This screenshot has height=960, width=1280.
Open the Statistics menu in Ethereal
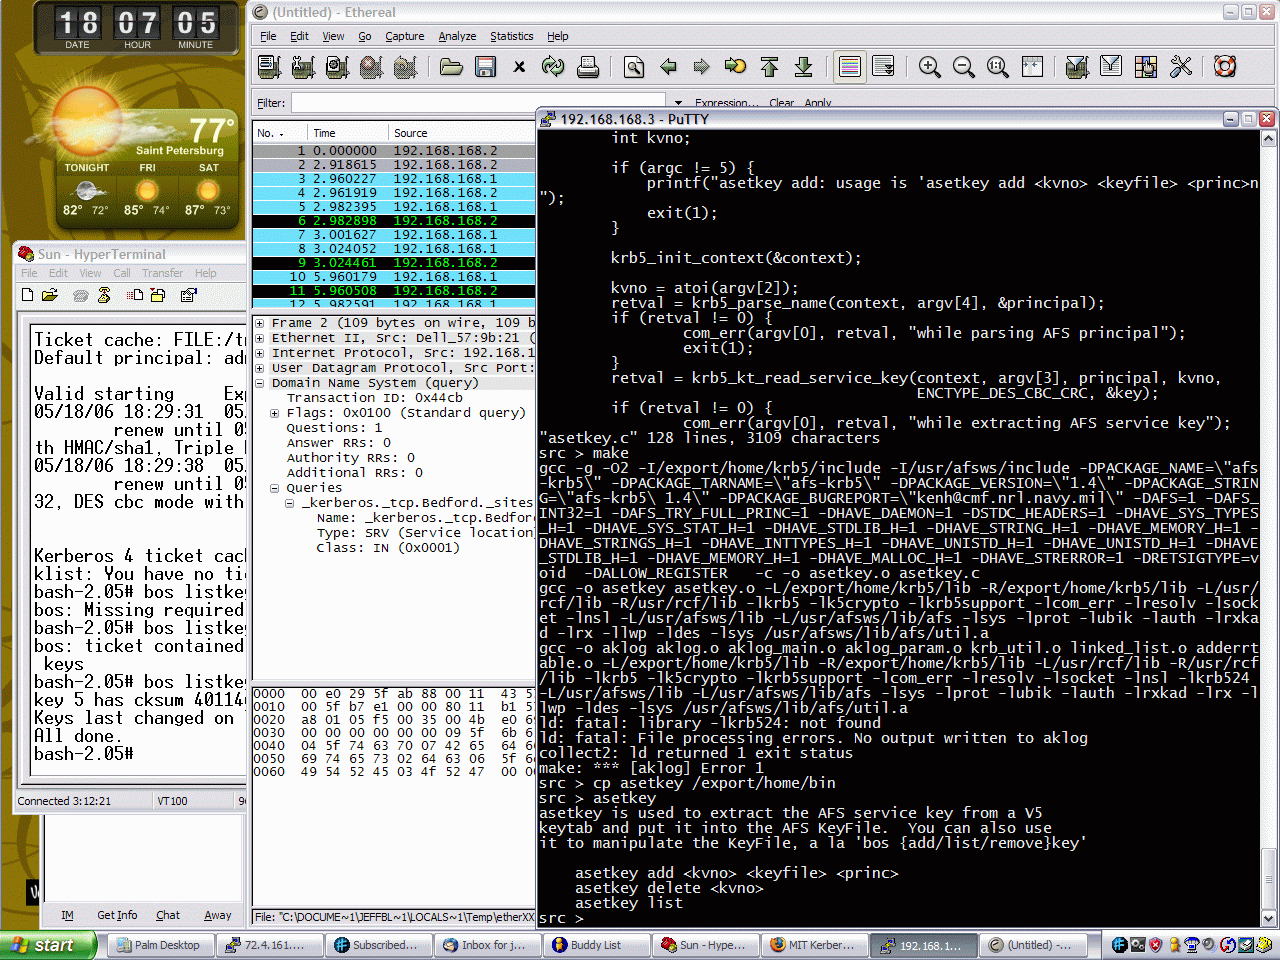pyautogui.click(x=511, y=36)
